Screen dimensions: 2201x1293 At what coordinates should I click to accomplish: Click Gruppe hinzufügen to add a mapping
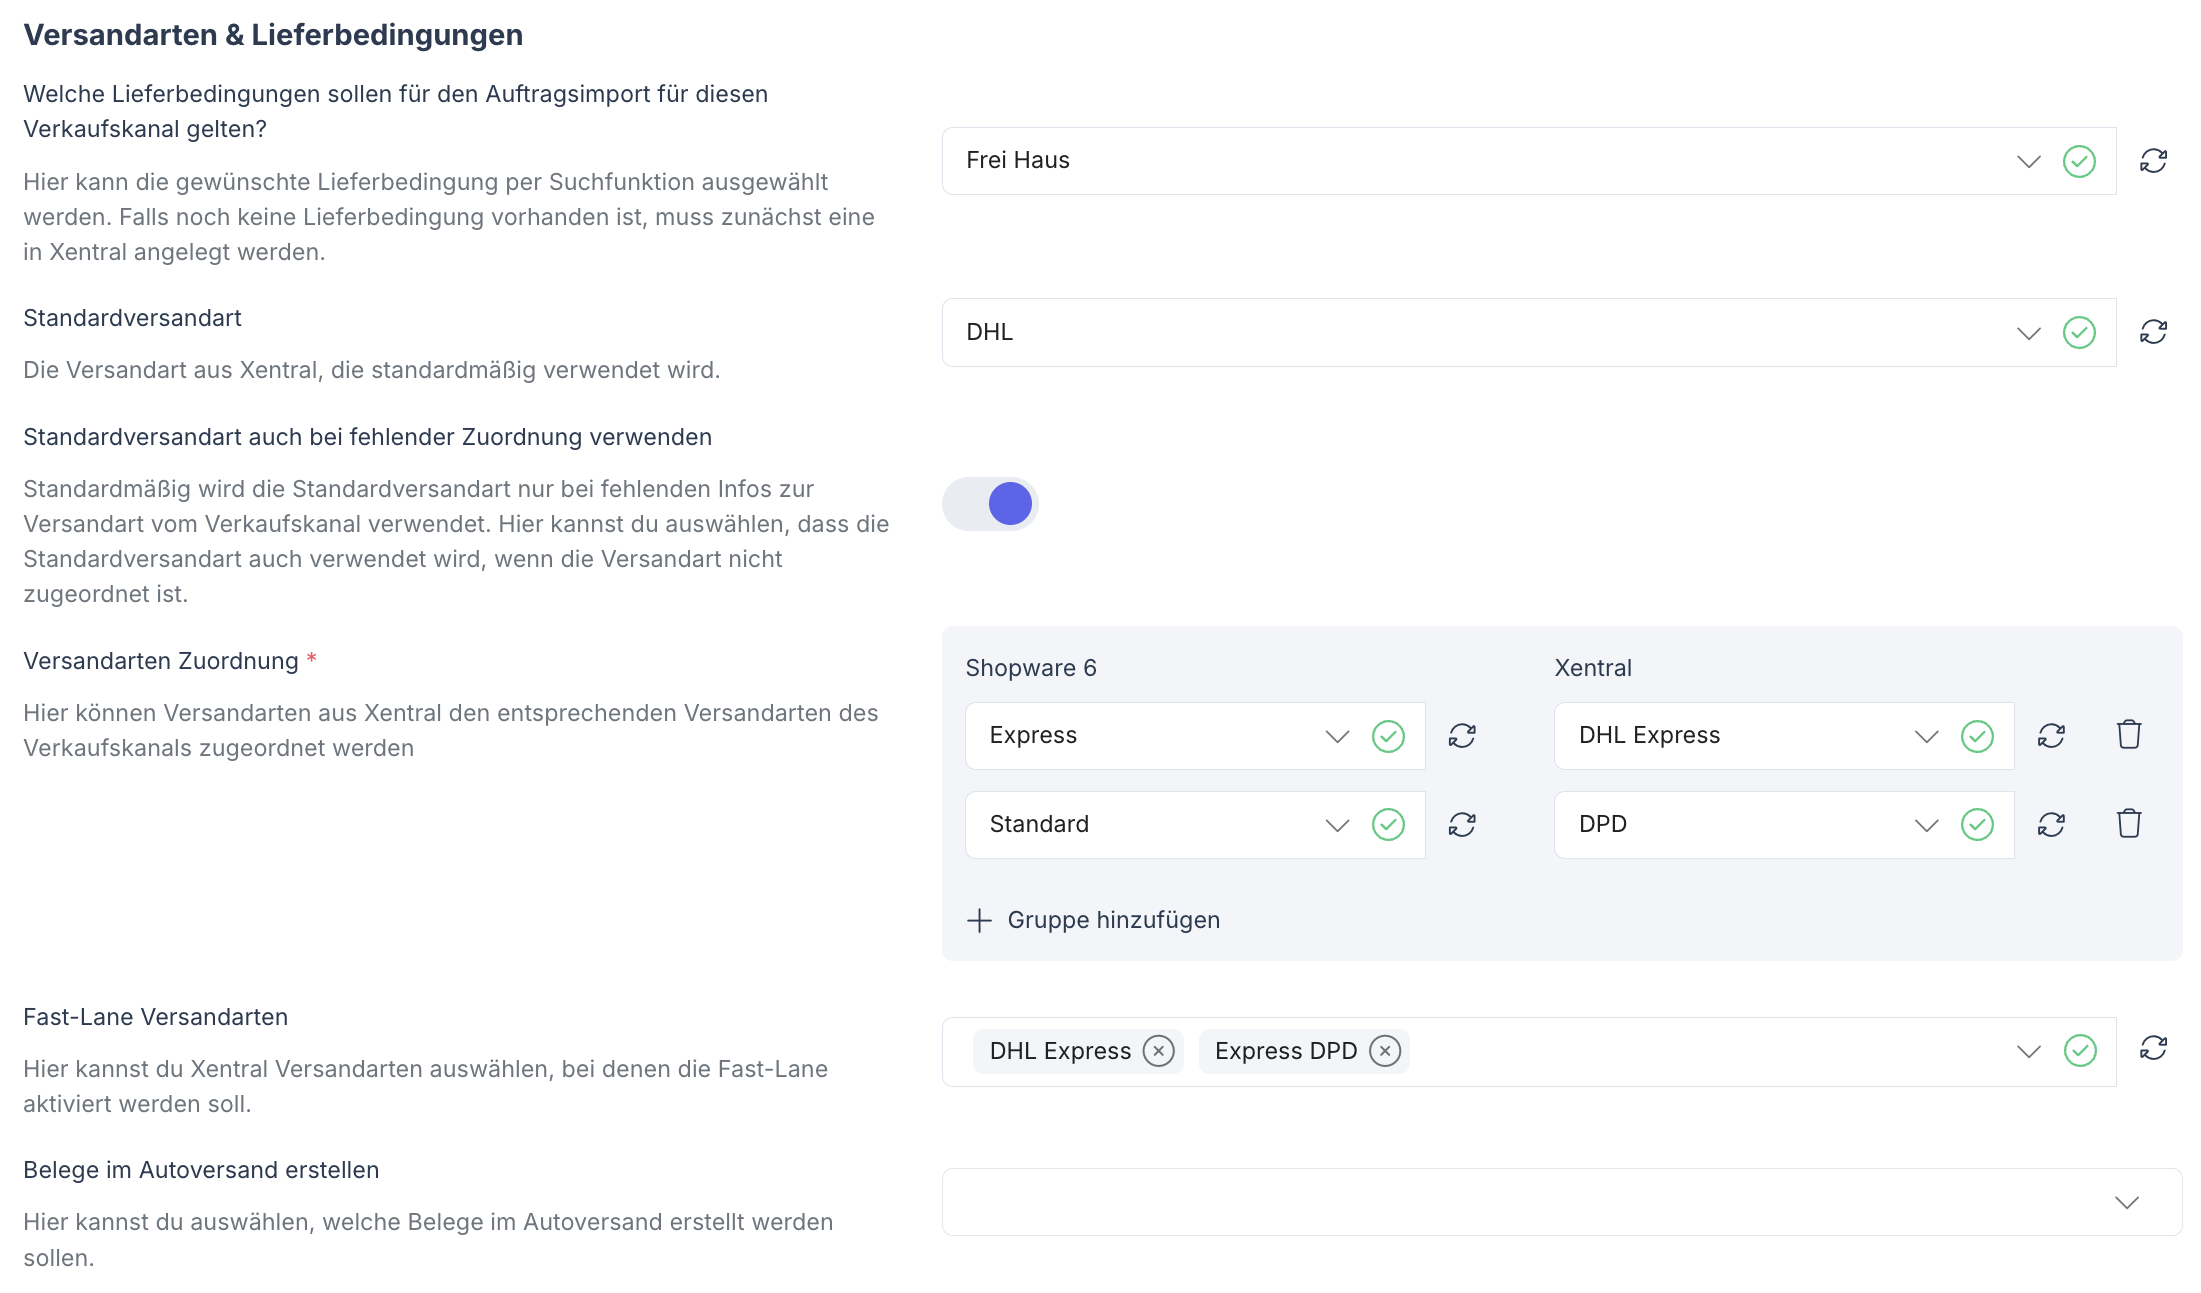pyautogui.click(x=1093, y=919)
